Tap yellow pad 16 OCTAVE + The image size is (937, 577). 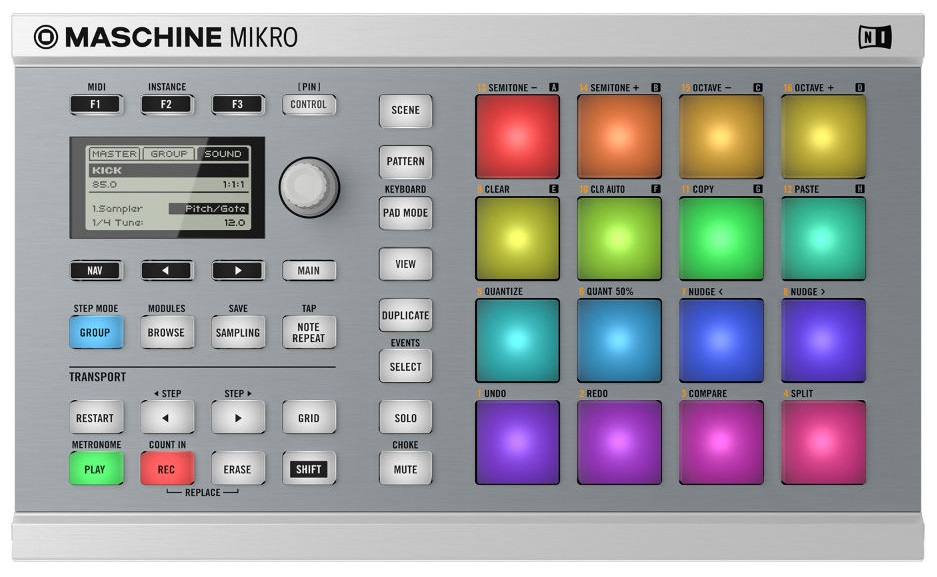(823, 137)
